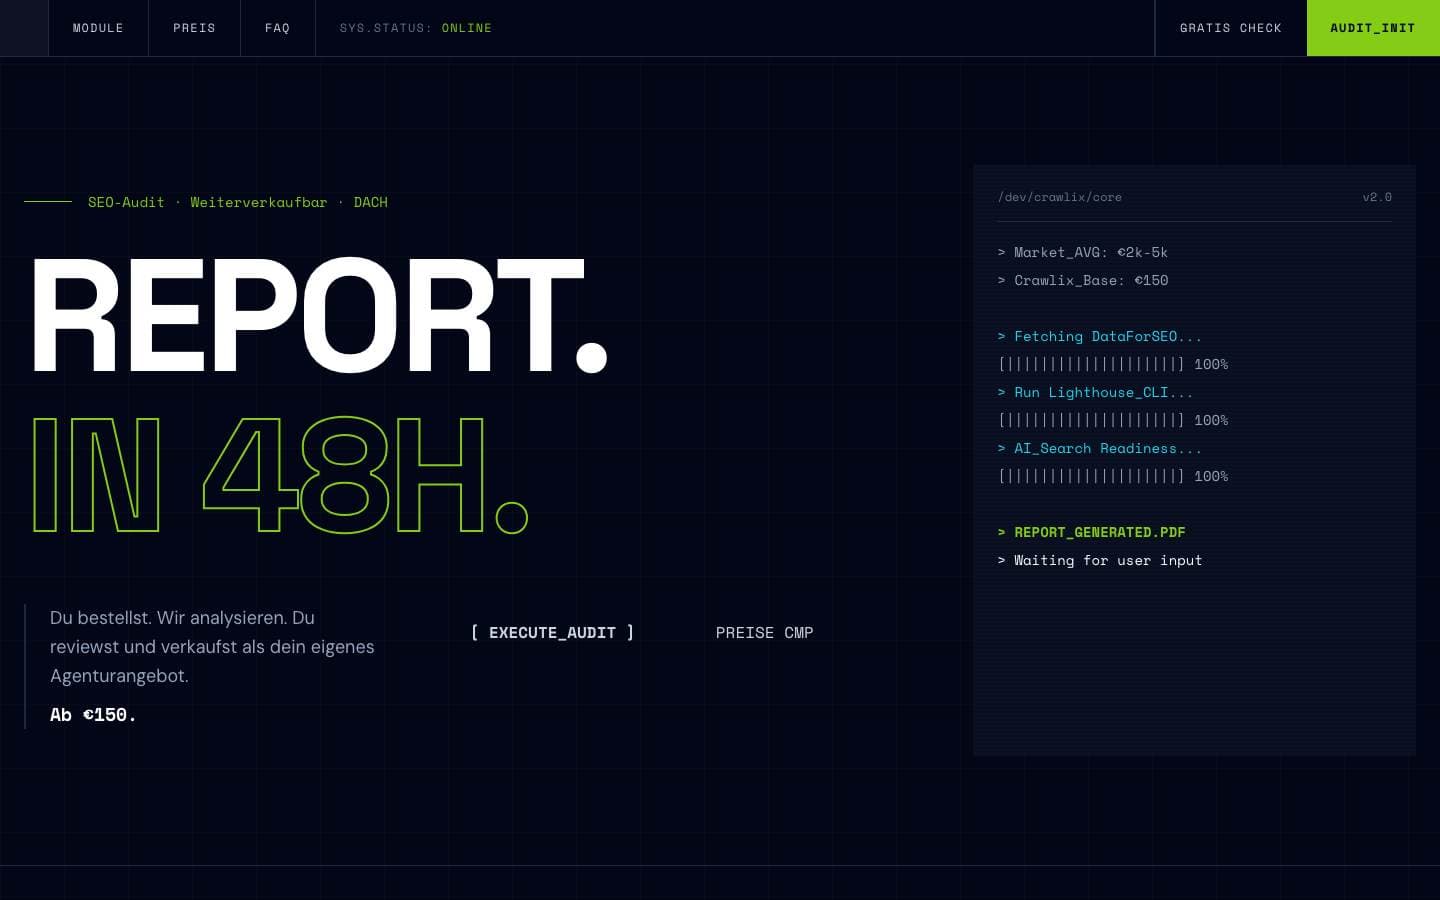Click the white 'REPORT.' headline

(x=318, y=315)
